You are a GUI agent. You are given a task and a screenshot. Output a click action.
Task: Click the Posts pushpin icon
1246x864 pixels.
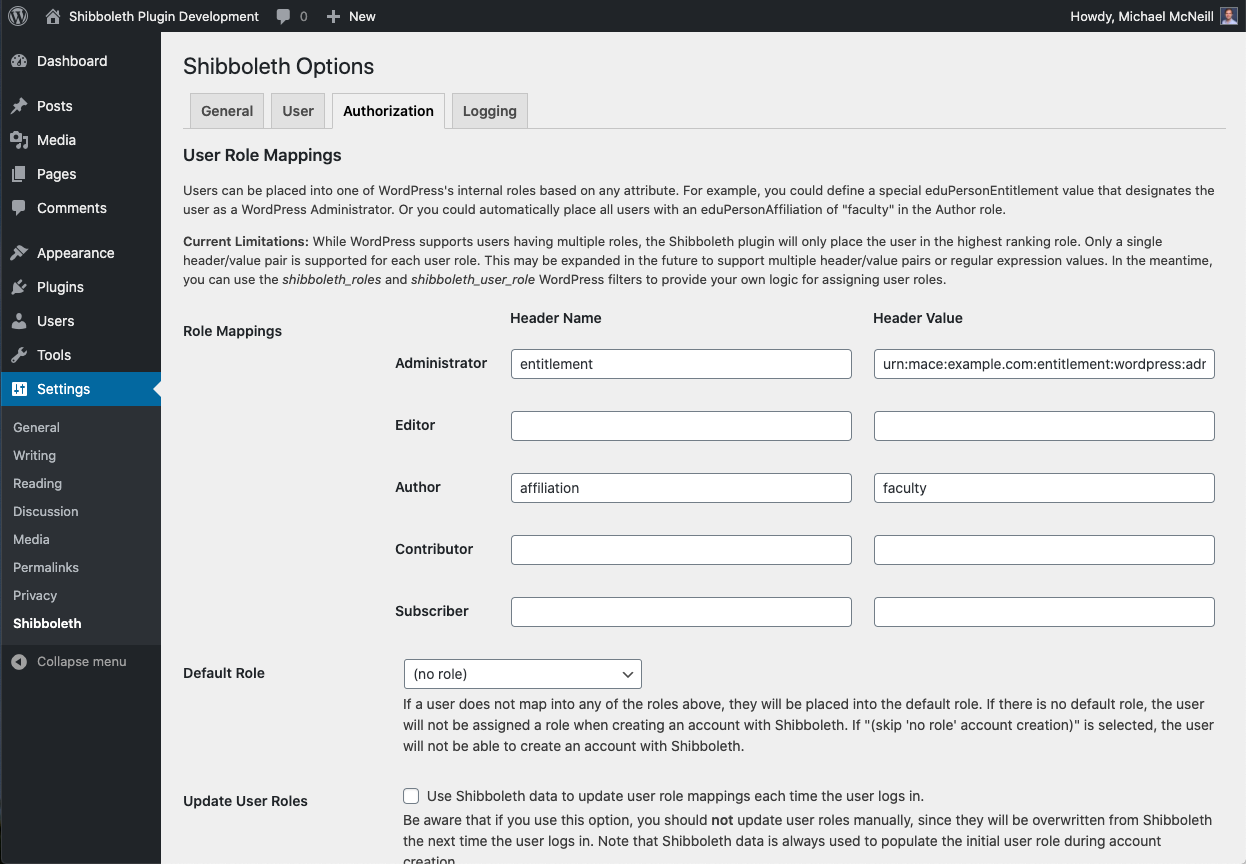19,106
